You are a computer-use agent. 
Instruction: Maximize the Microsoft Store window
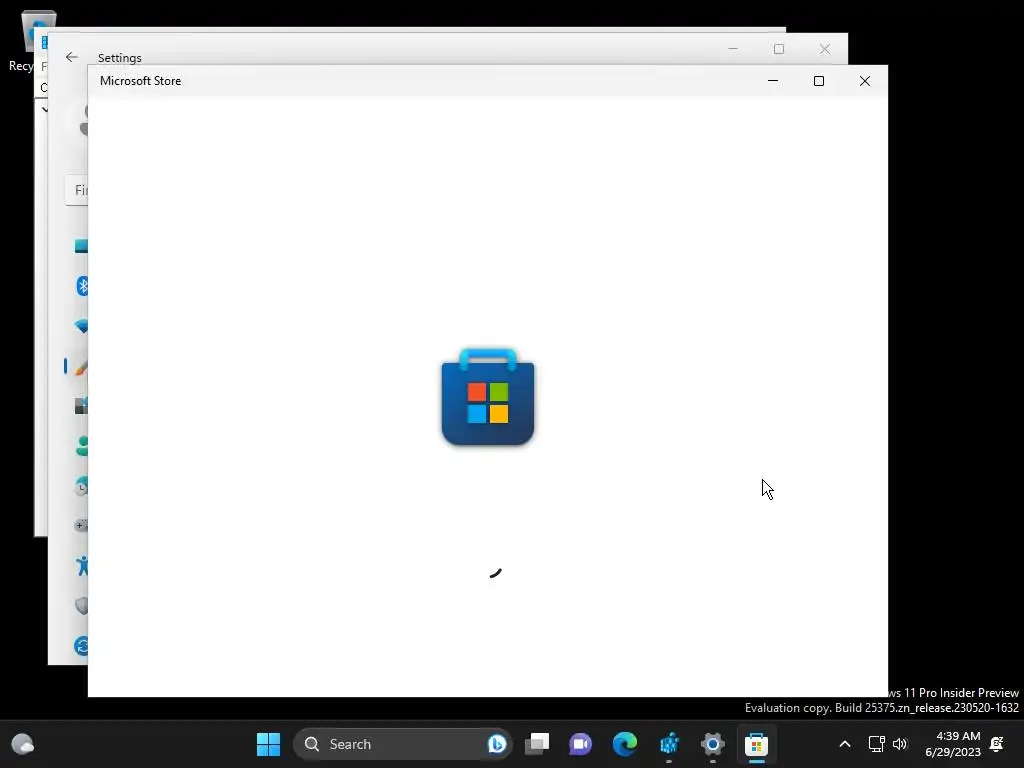(x=819, y=81)
